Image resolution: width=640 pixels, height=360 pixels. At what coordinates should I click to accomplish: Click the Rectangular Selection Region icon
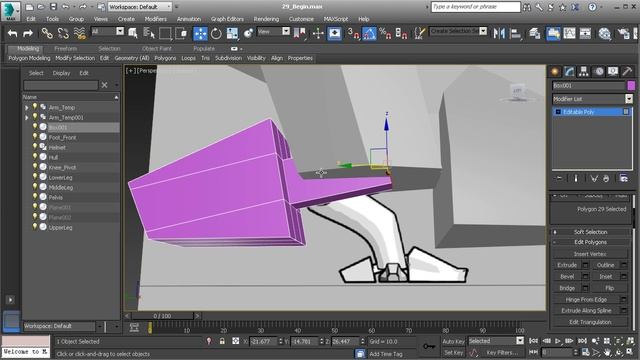(165, 33)
